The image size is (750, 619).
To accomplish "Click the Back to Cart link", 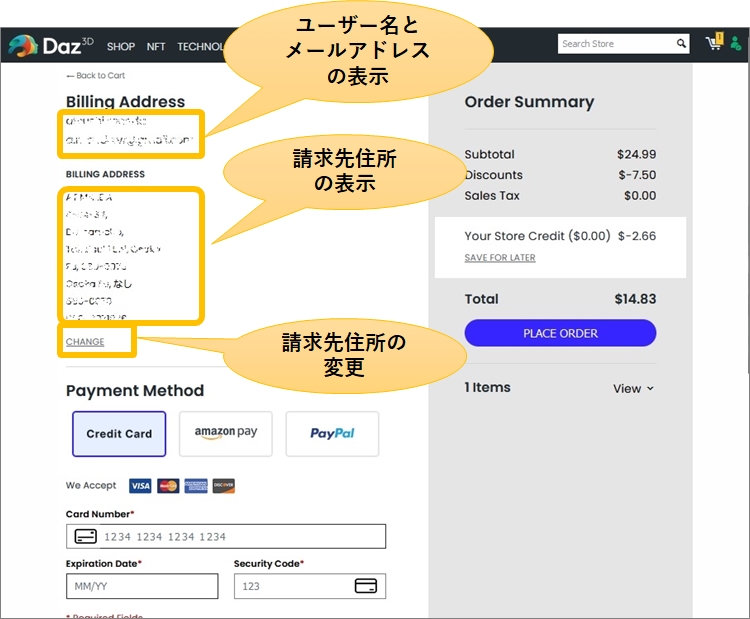I will click(96, 76).
